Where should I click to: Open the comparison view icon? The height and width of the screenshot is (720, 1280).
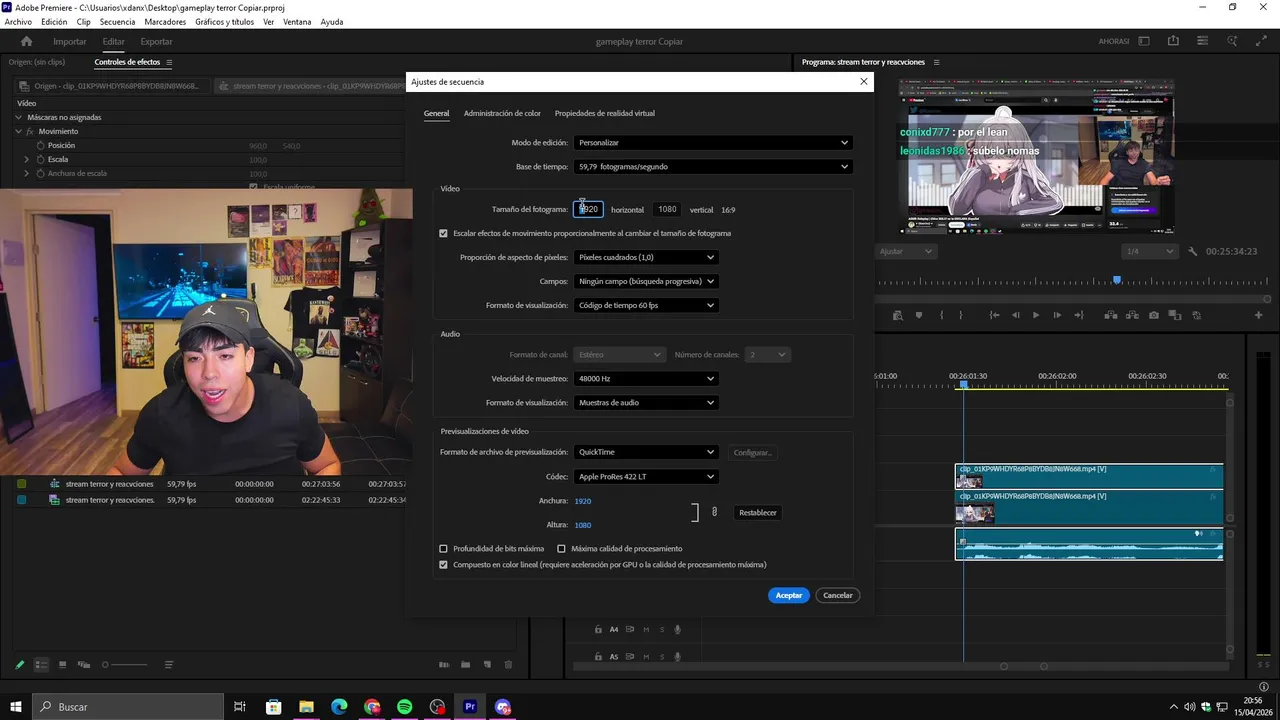click(x=1175, y=315)
